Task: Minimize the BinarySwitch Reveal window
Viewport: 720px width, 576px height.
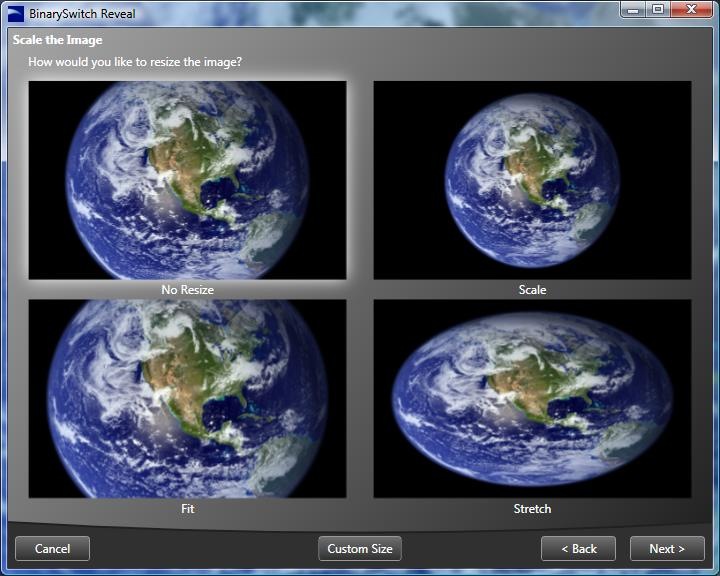Action: click(x=634, y=10)
